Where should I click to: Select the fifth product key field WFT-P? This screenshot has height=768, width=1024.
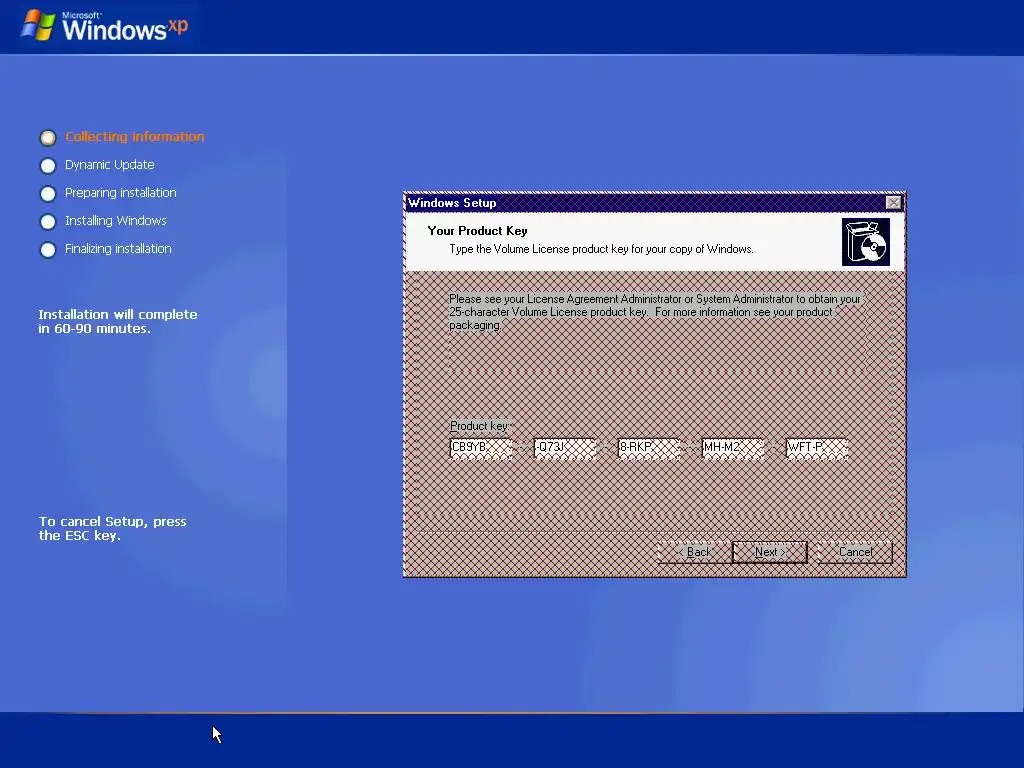click(x=816, y=447)
